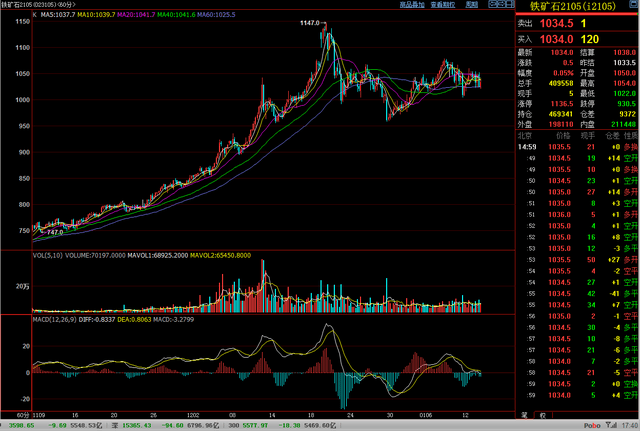This screenshot has width=640, height=431.
Task: Open the 商品叠加 overlay link
Action: coord(411,4)
